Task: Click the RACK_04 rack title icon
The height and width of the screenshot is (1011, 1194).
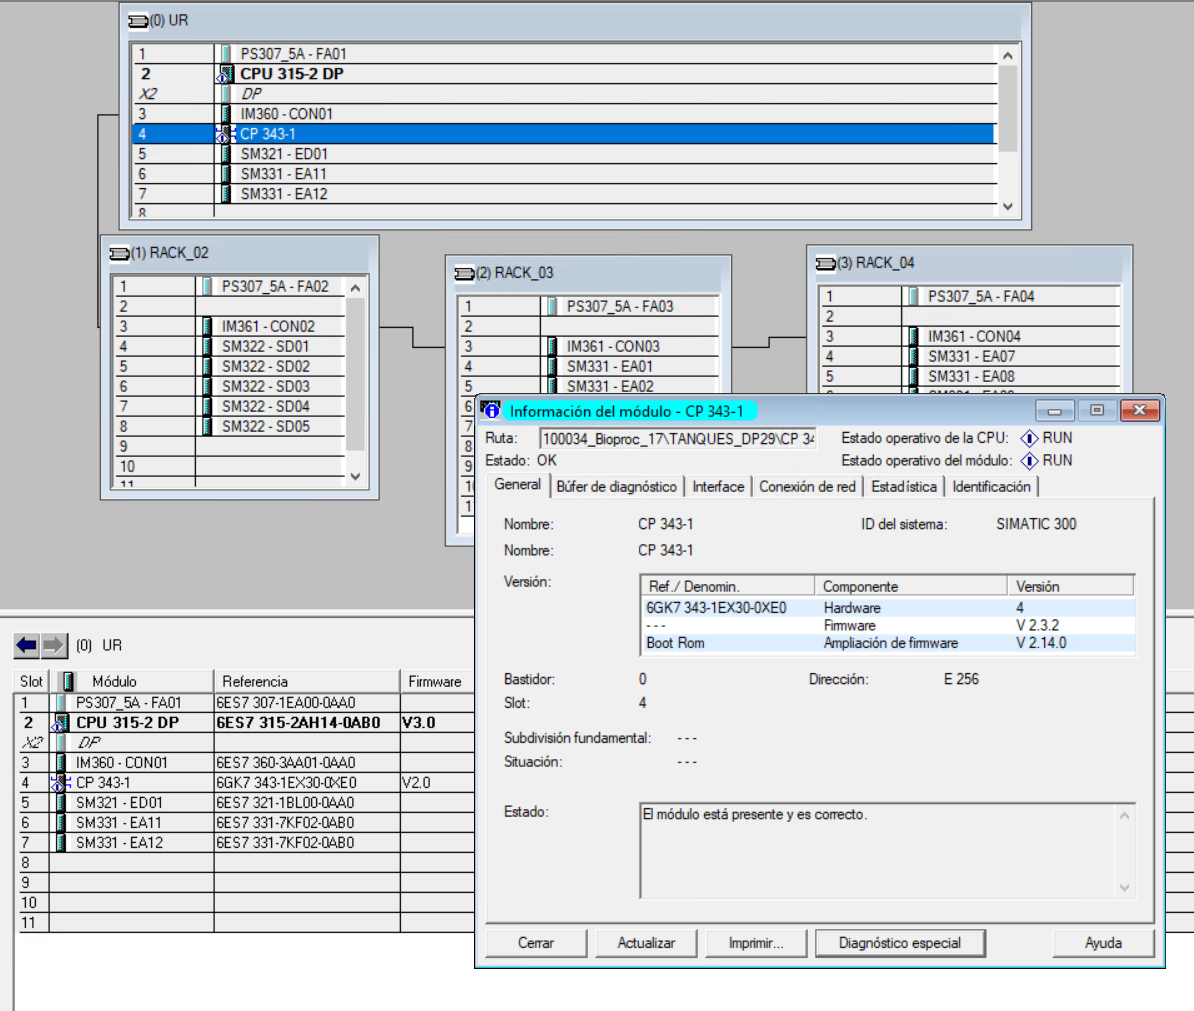Action: pyautogui.click(x=825, y=264)
